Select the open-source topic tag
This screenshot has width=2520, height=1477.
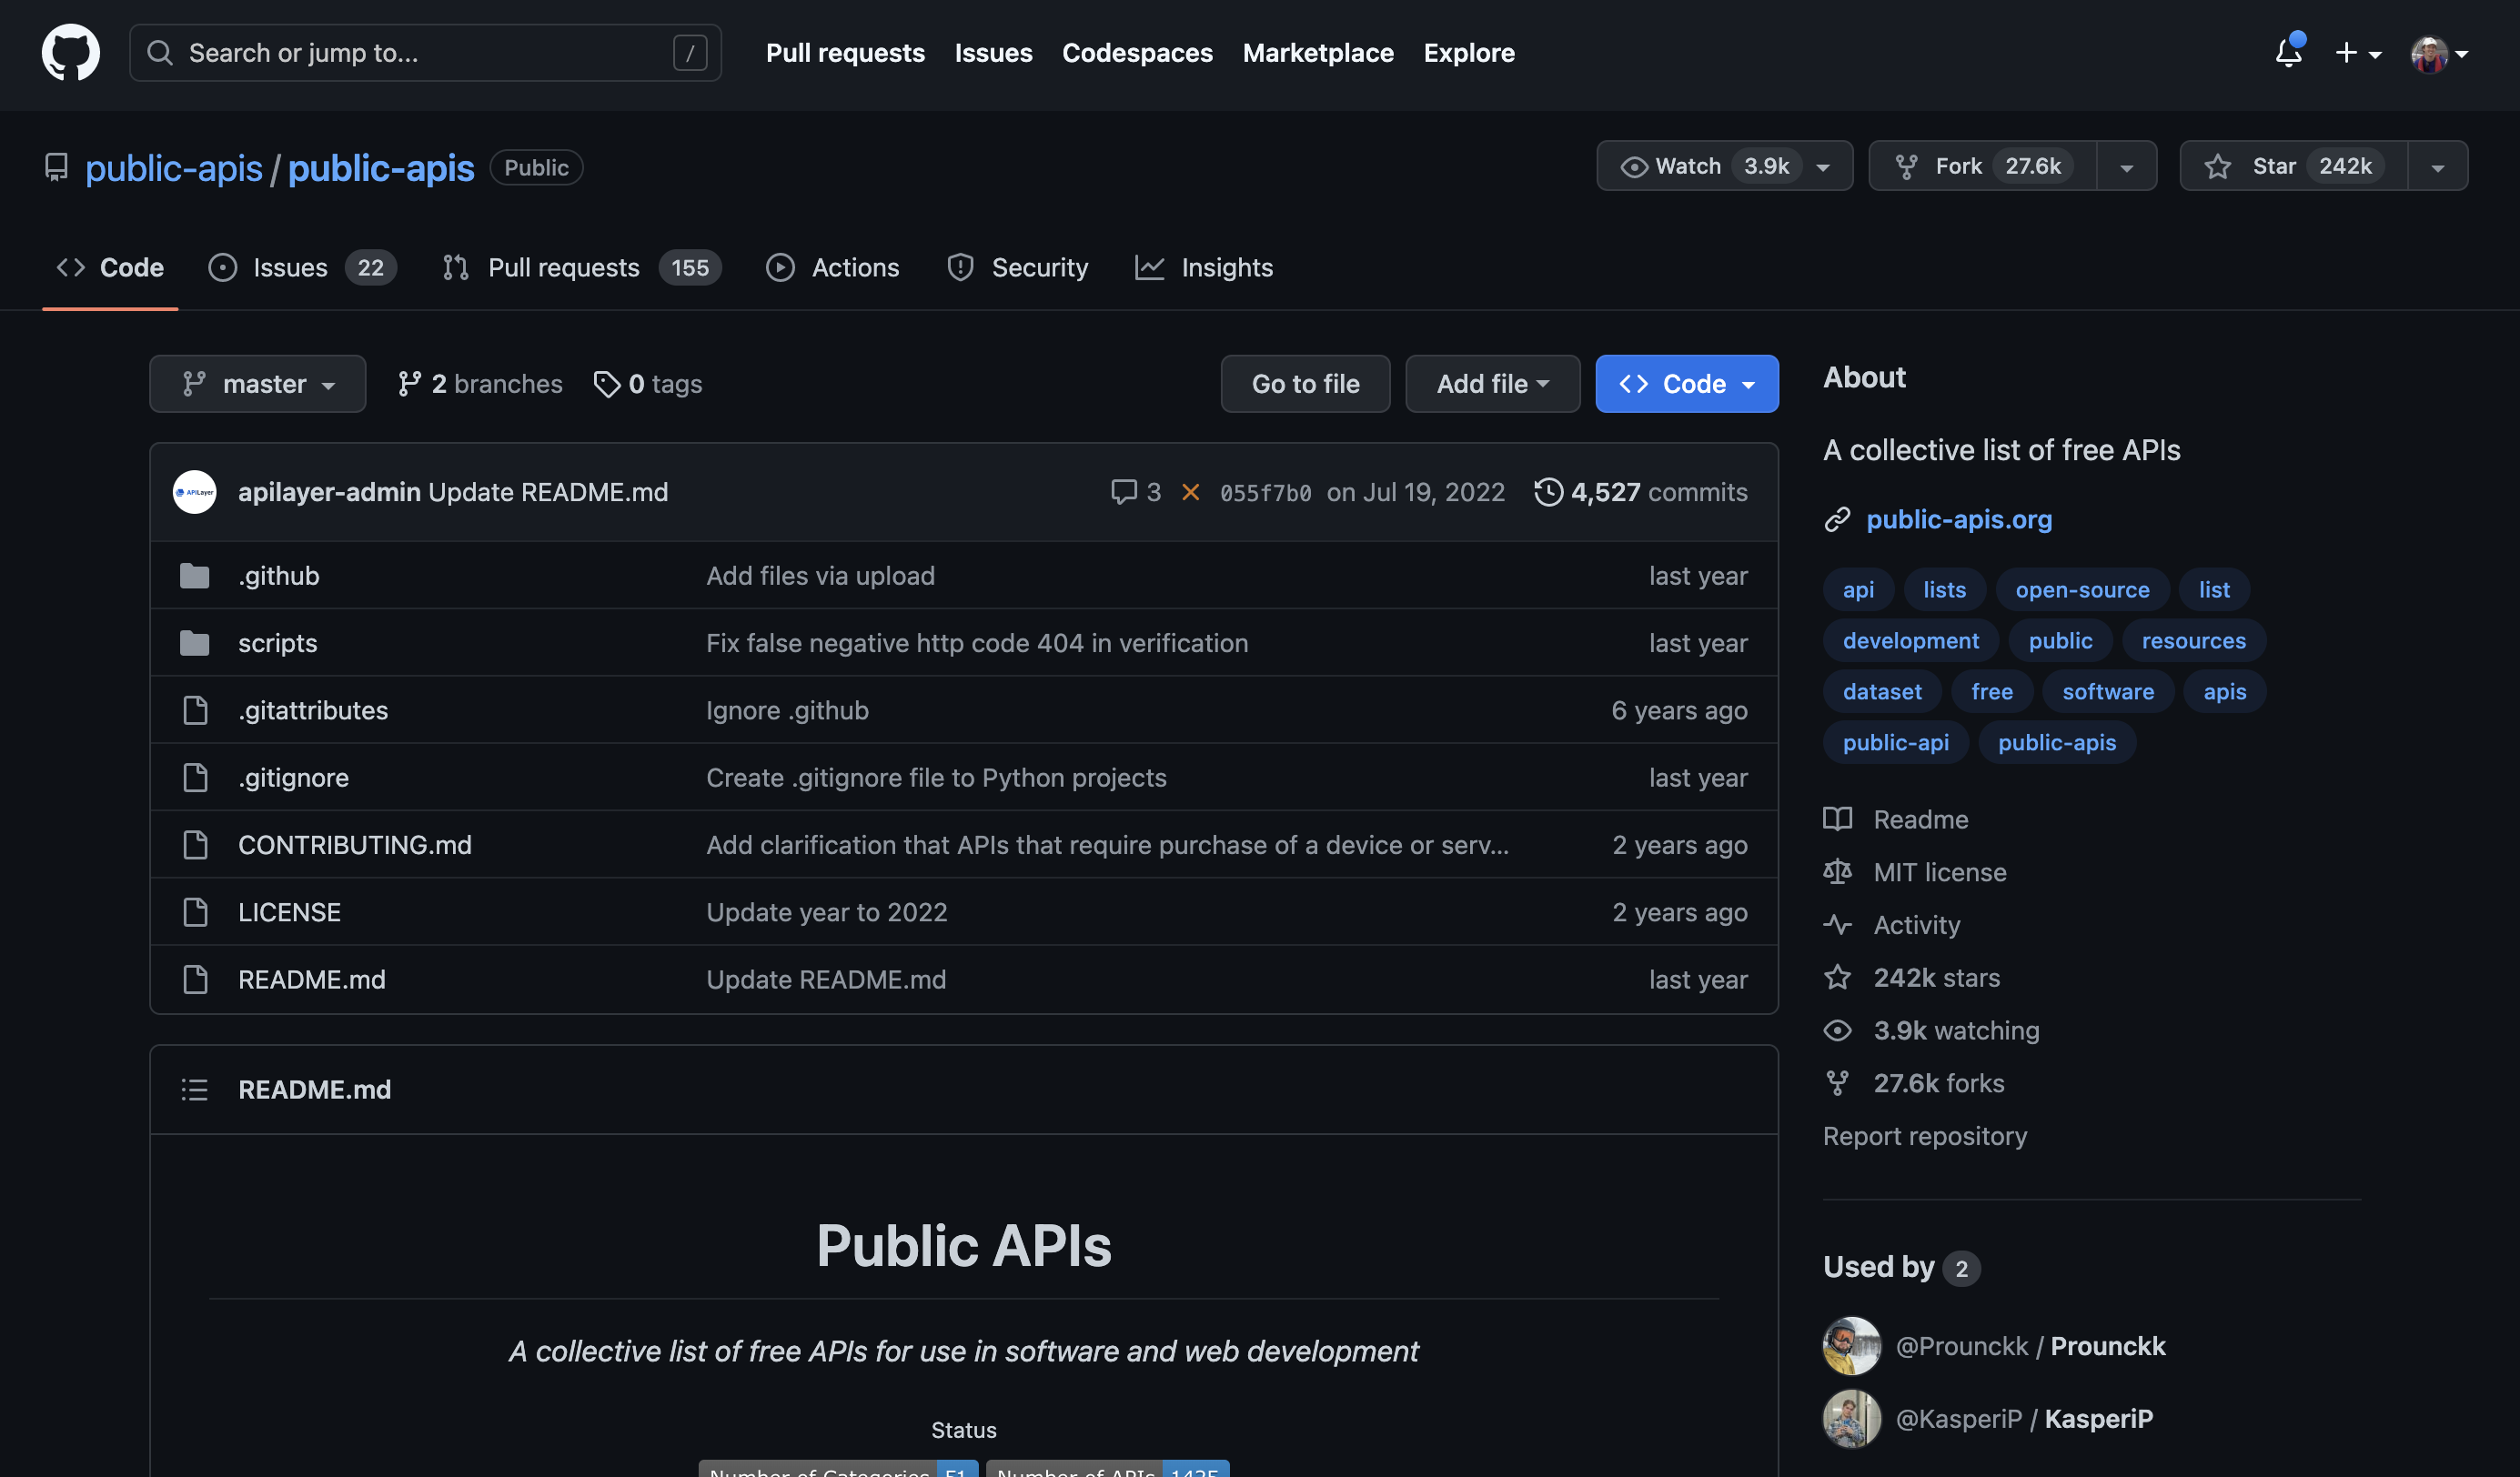(2082, 589)
